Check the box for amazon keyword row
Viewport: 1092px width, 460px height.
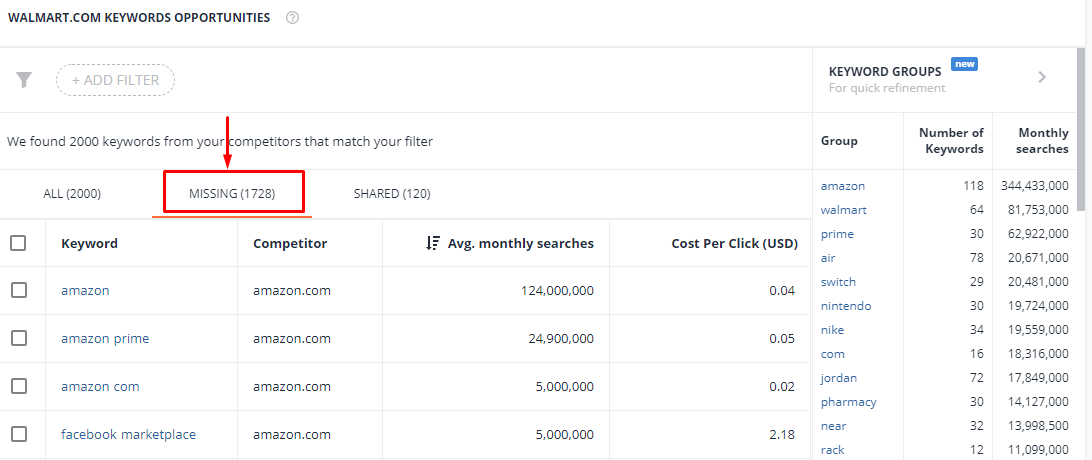[x=19, y=290]
